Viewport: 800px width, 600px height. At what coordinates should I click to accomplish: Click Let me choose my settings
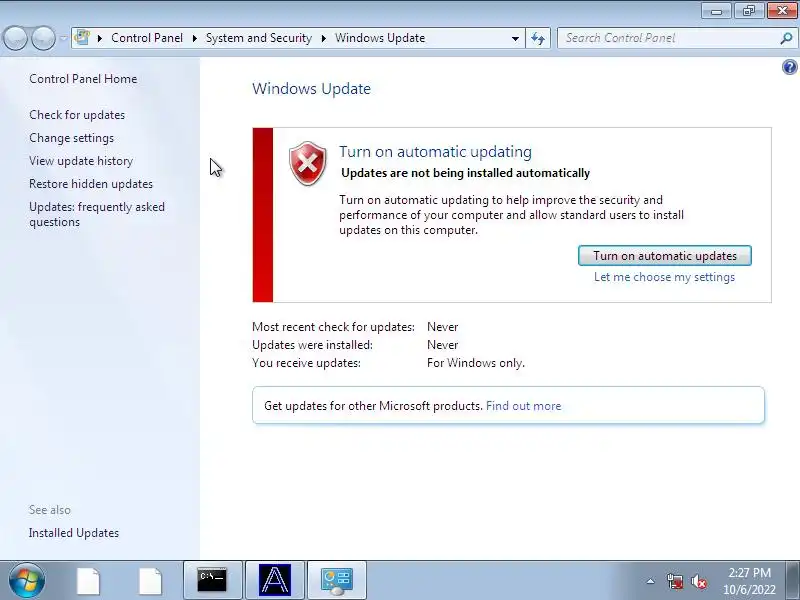coord(664,277)
